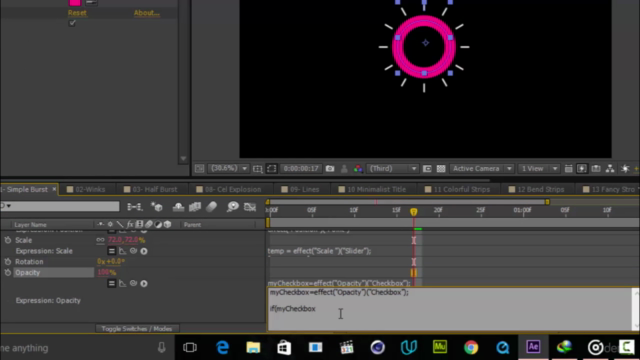This screenshot has height=360, width=640.
Task: Click the Effect Controls scroll down arrow
Action: 183,158
